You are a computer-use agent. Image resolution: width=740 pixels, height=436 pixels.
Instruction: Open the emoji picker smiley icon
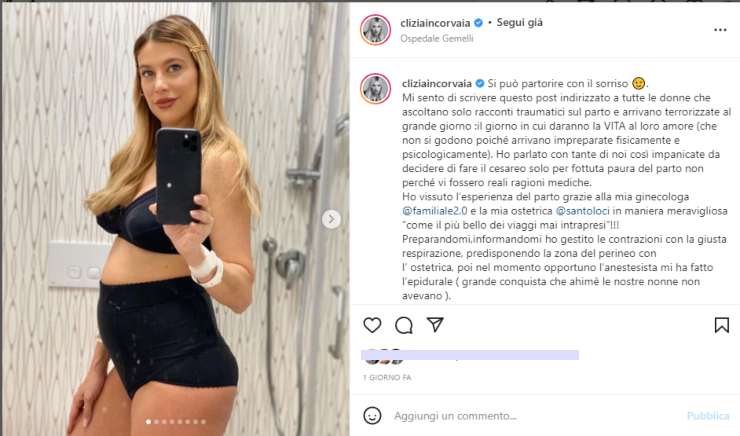tap(372, 416)
